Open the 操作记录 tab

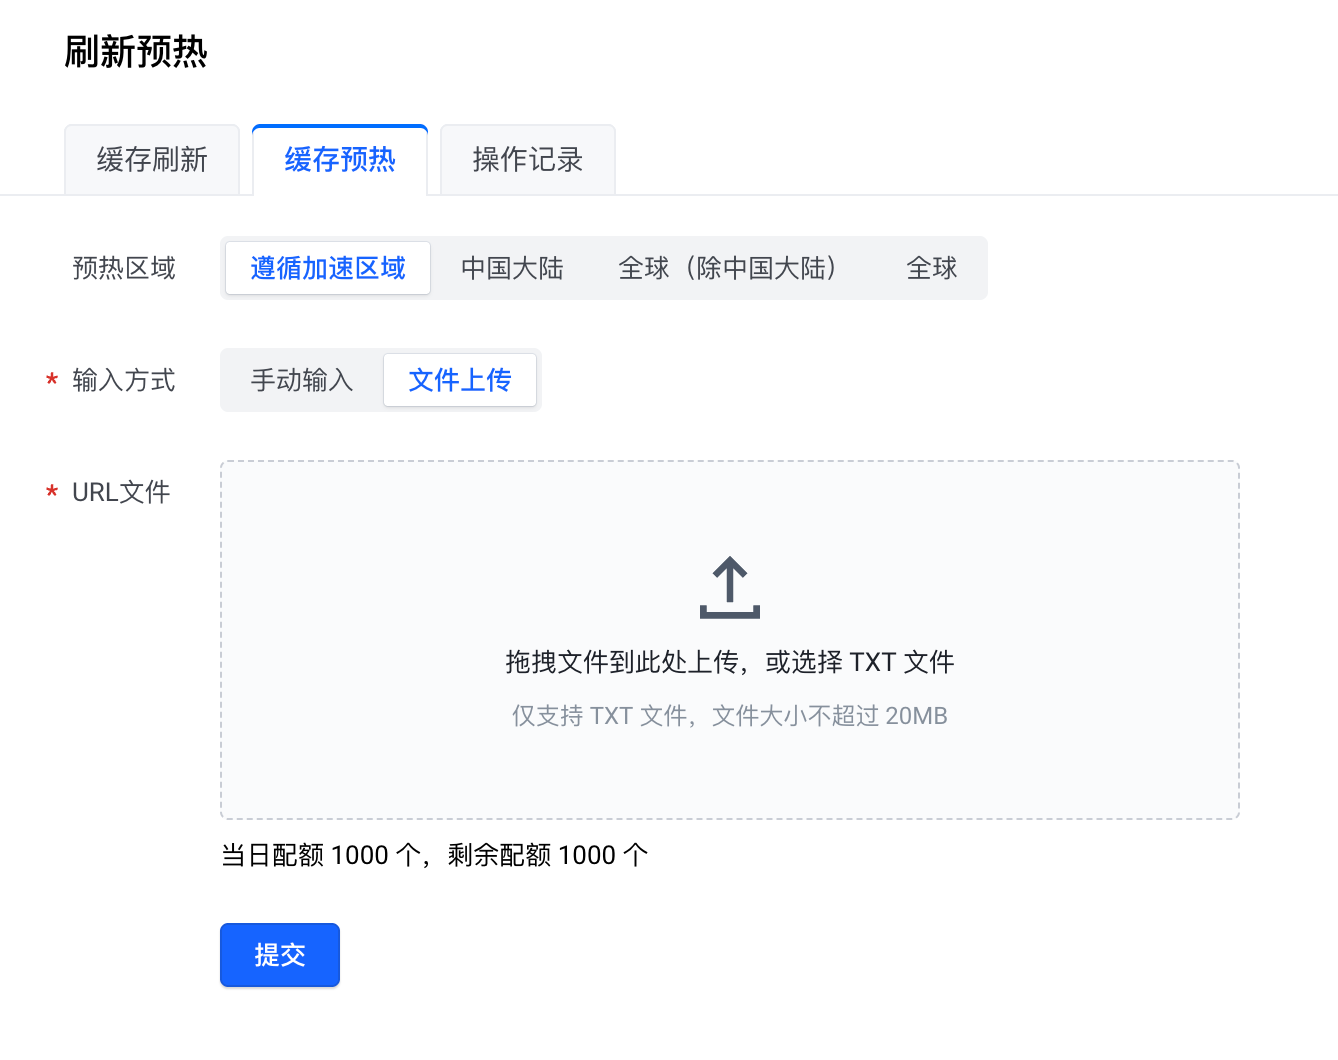(x=528, y=160)
